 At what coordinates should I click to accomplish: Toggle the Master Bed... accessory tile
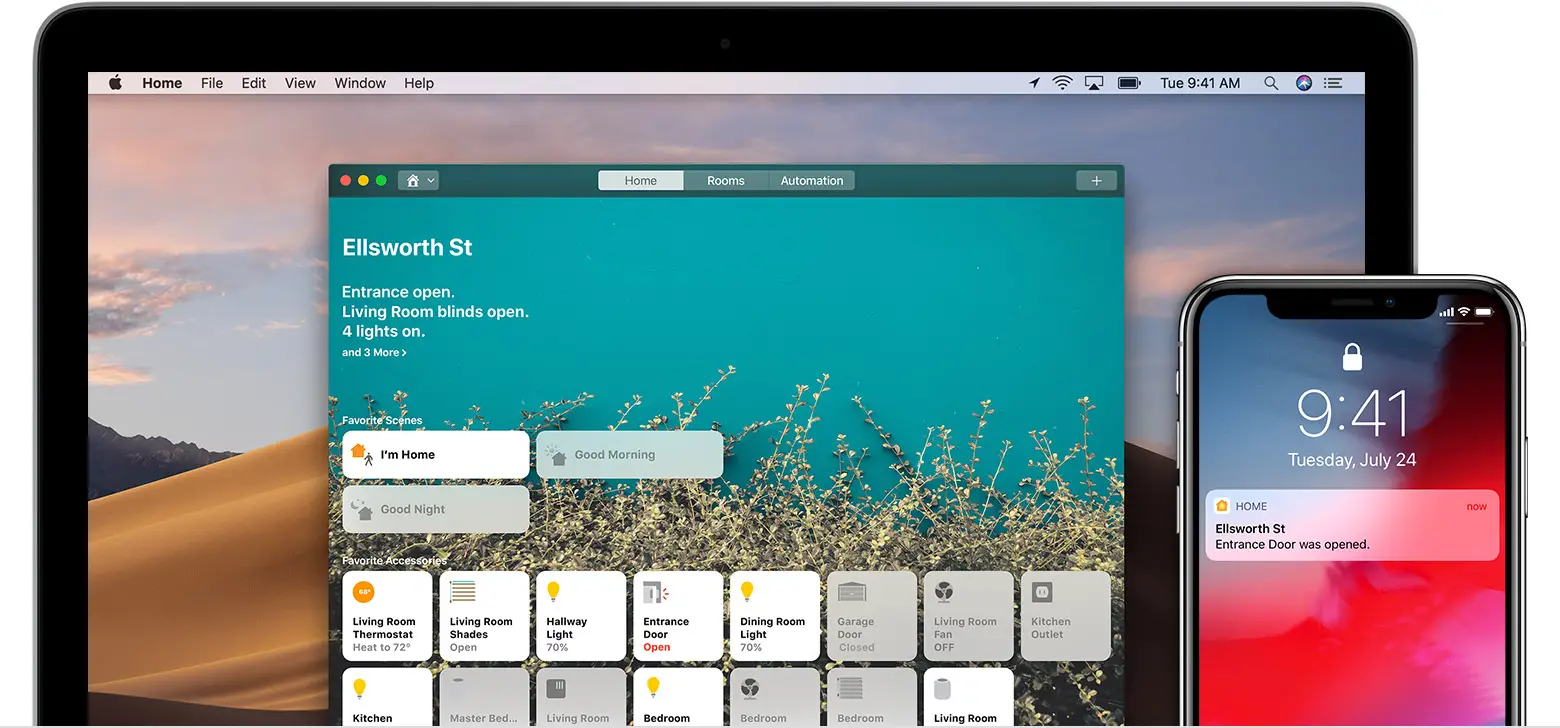484,698
